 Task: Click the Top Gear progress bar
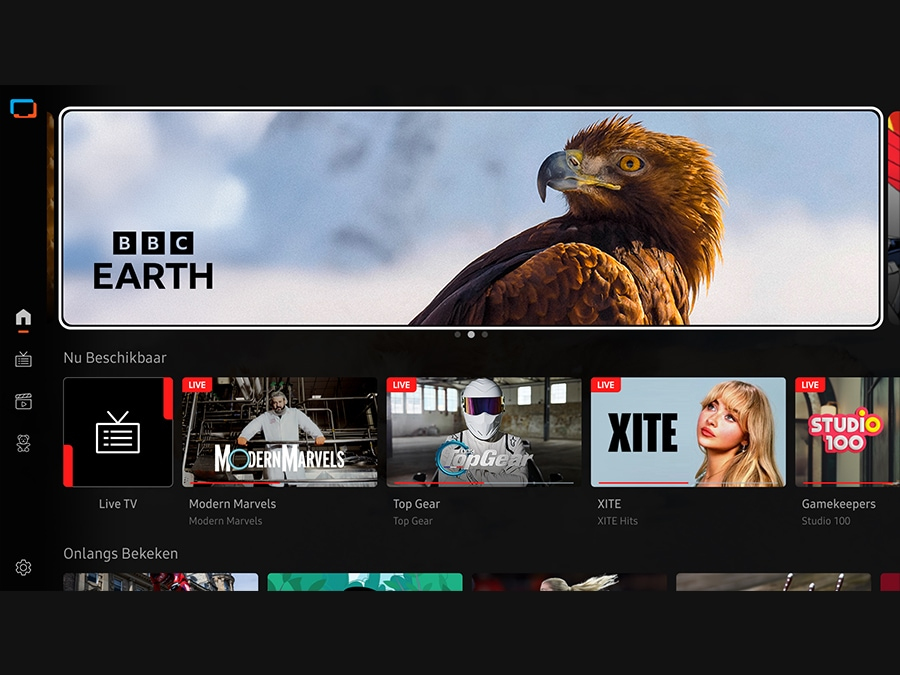click(x=484, y=483)
